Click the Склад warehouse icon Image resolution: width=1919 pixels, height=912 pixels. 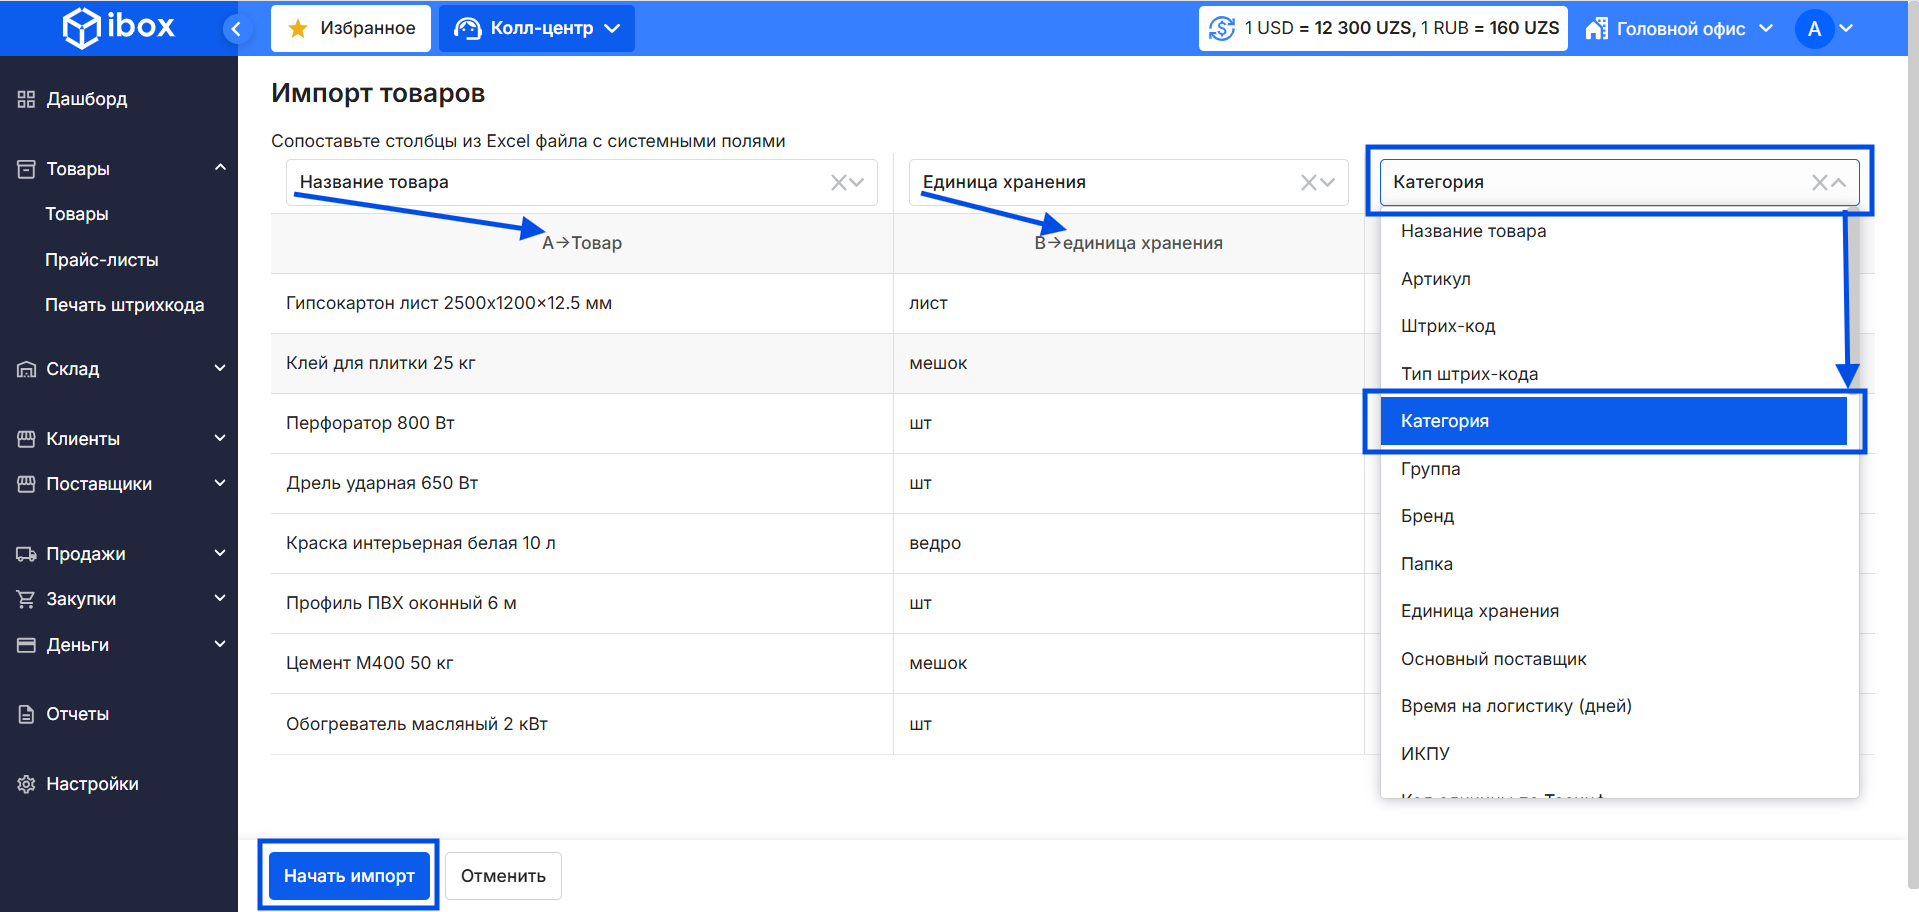pos(26,369)
